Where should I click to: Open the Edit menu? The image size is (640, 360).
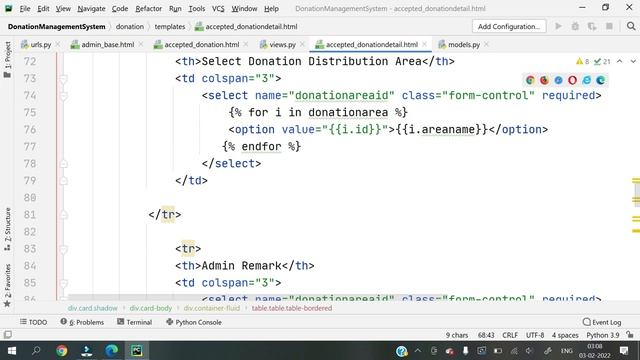pos(43,8)
